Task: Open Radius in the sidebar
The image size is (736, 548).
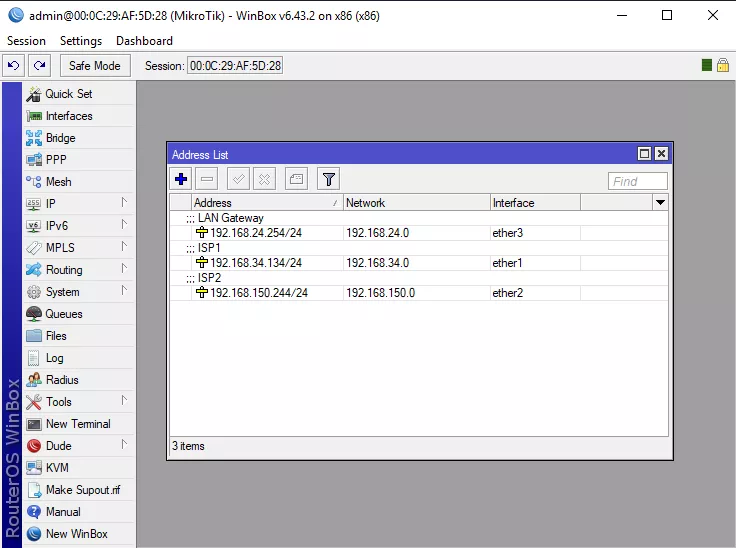Action: pos(79,380)
